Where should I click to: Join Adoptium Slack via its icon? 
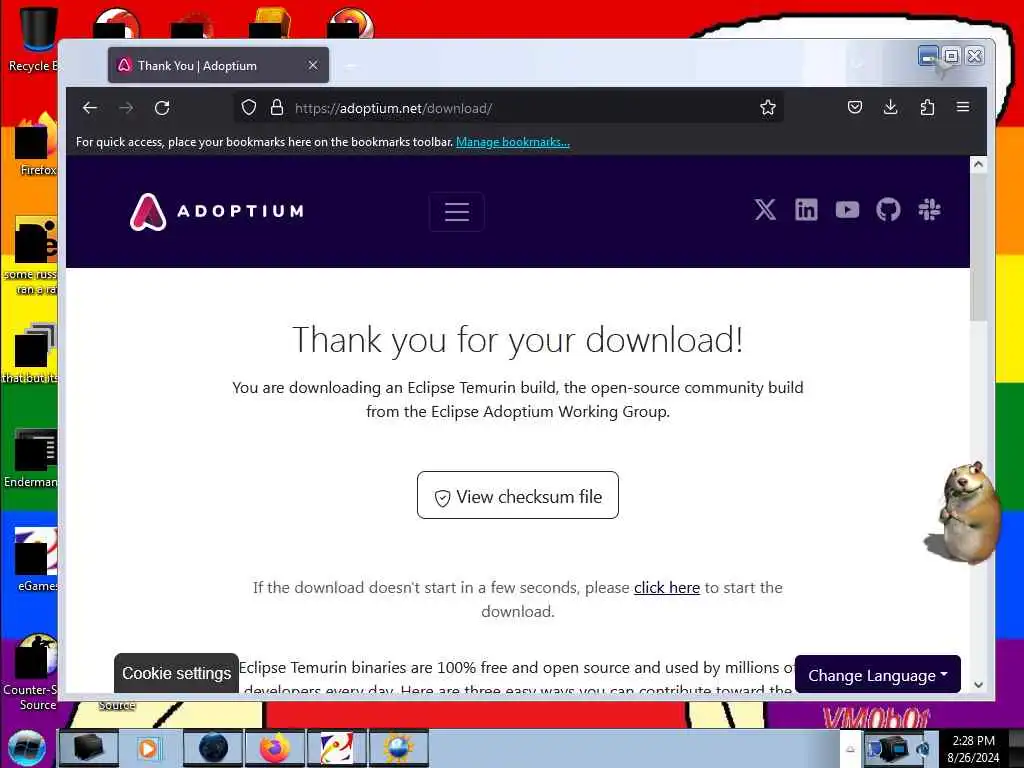[929, 210]
